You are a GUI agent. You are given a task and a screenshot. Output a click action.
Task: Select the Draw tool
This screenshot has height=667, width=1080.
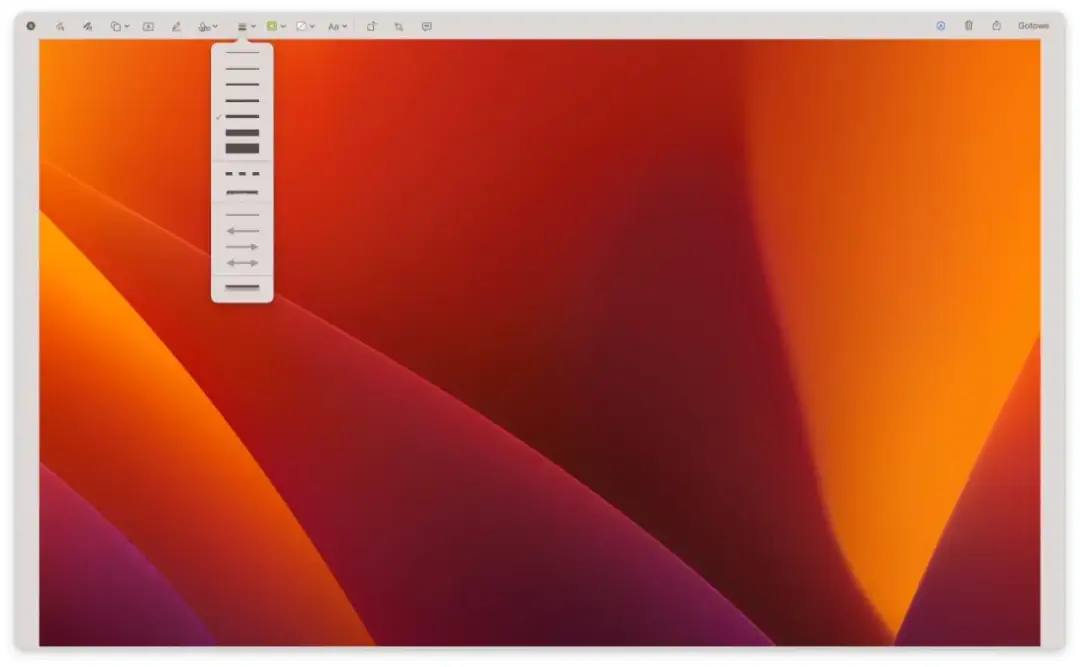(88, 25)
